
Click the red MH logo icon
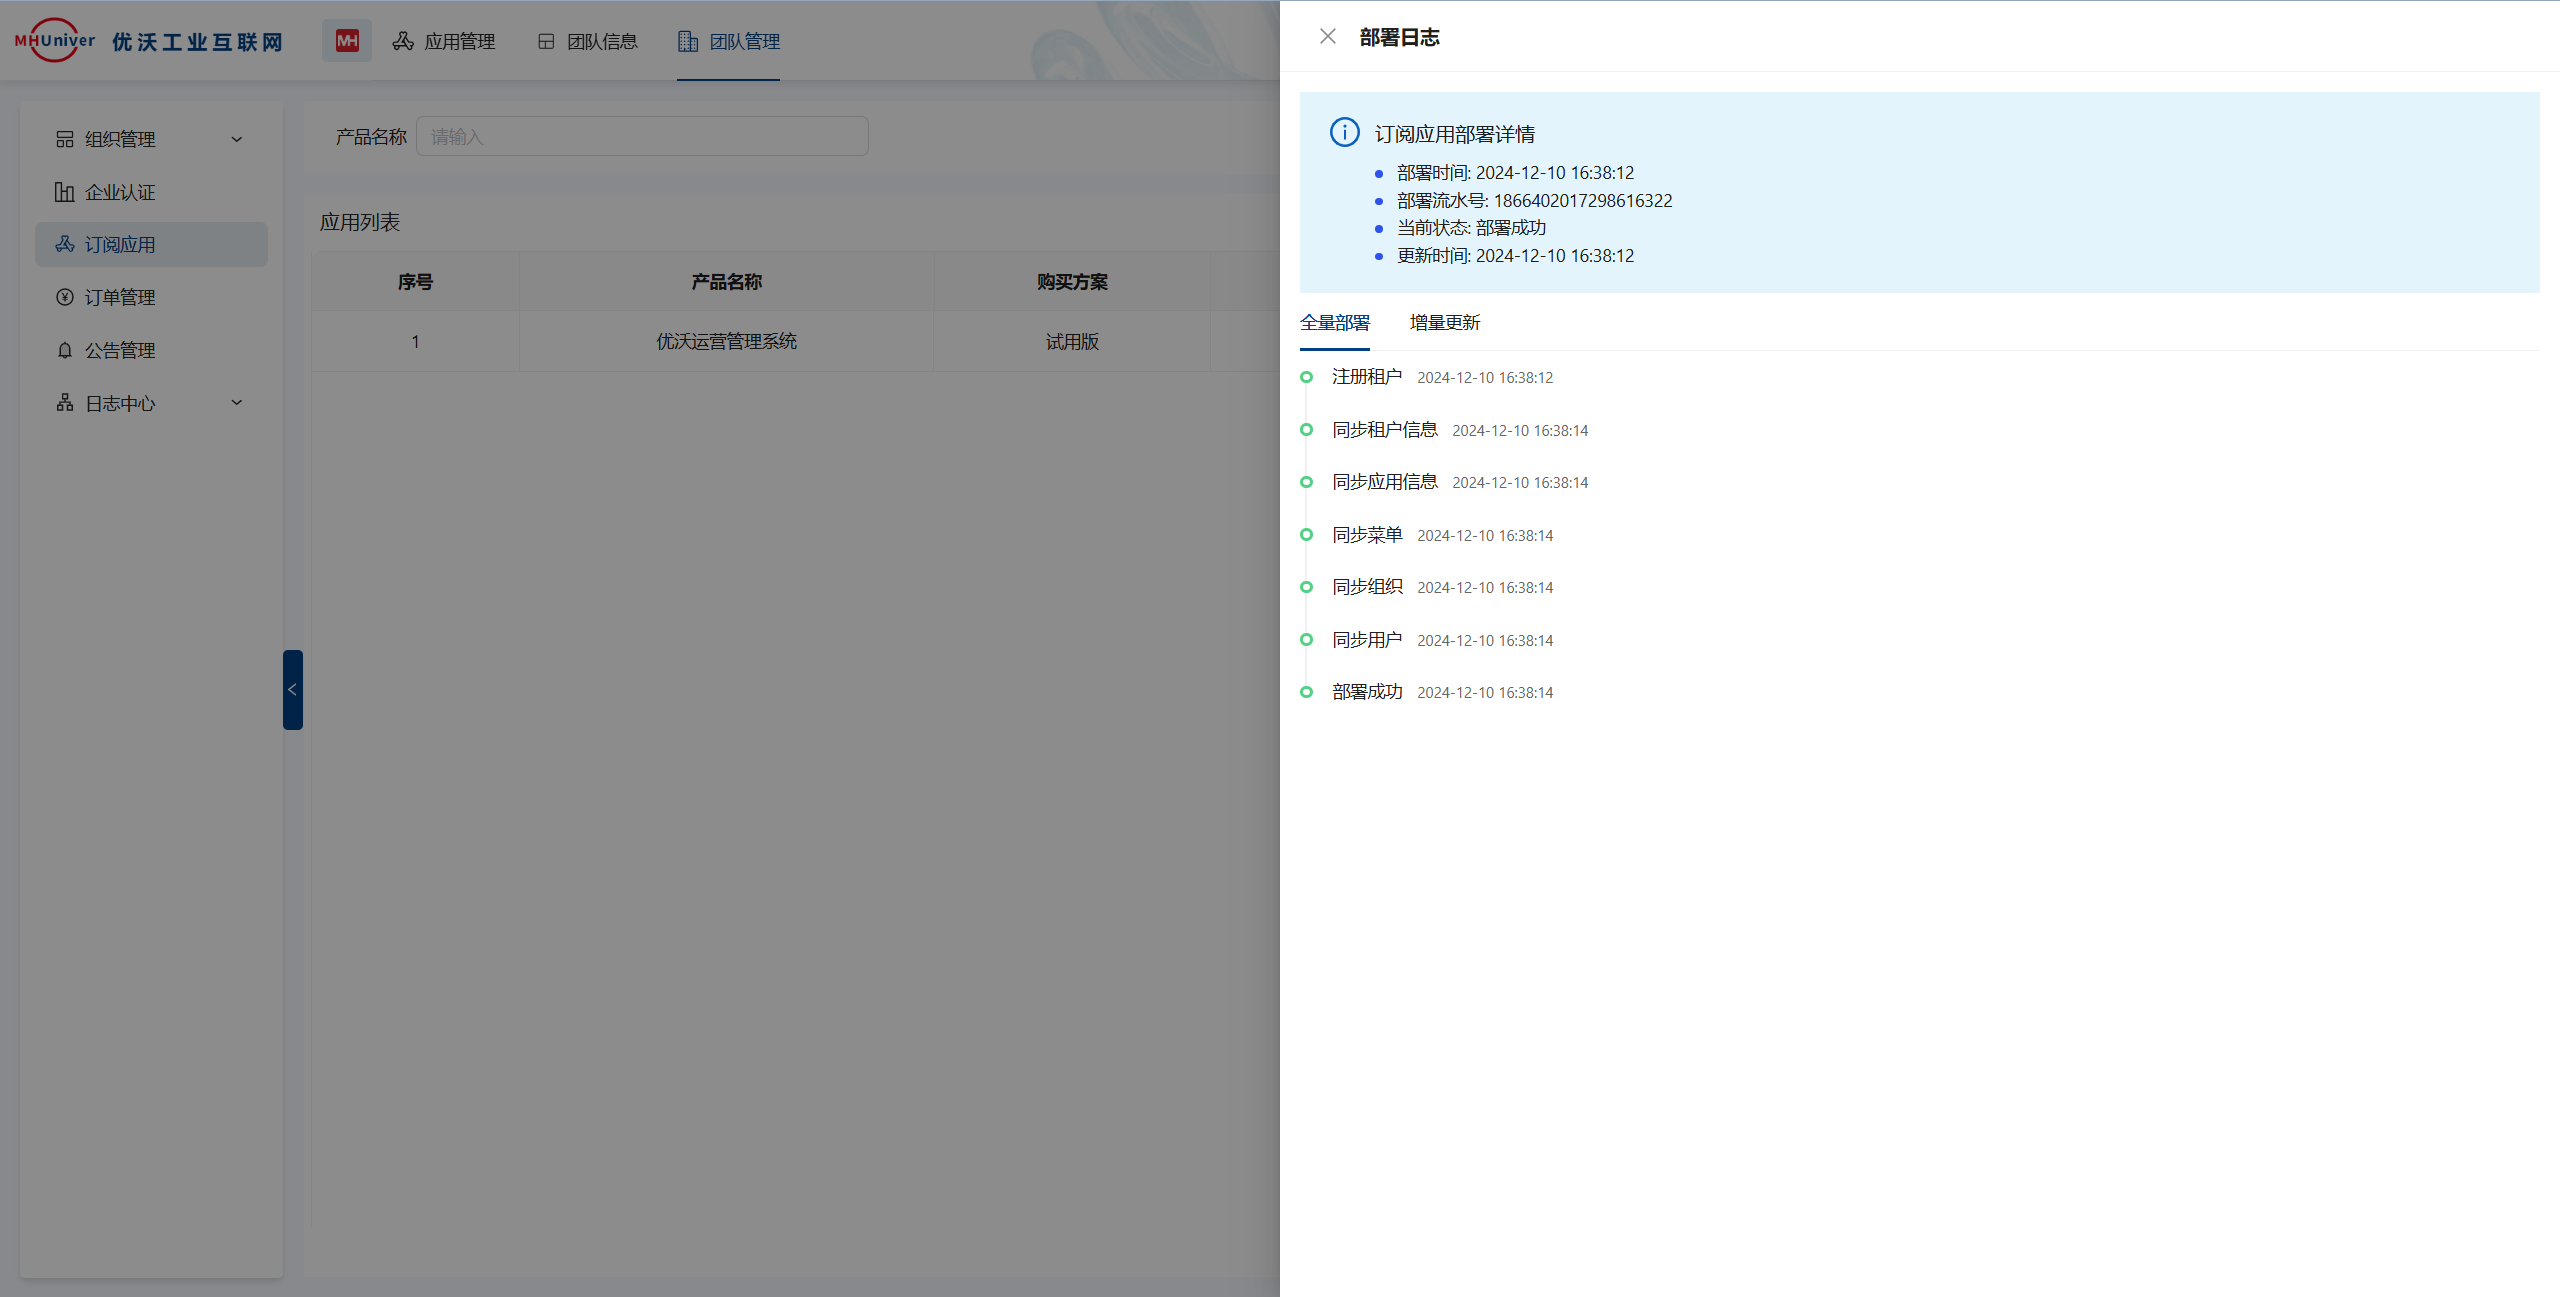click(347, 41)
